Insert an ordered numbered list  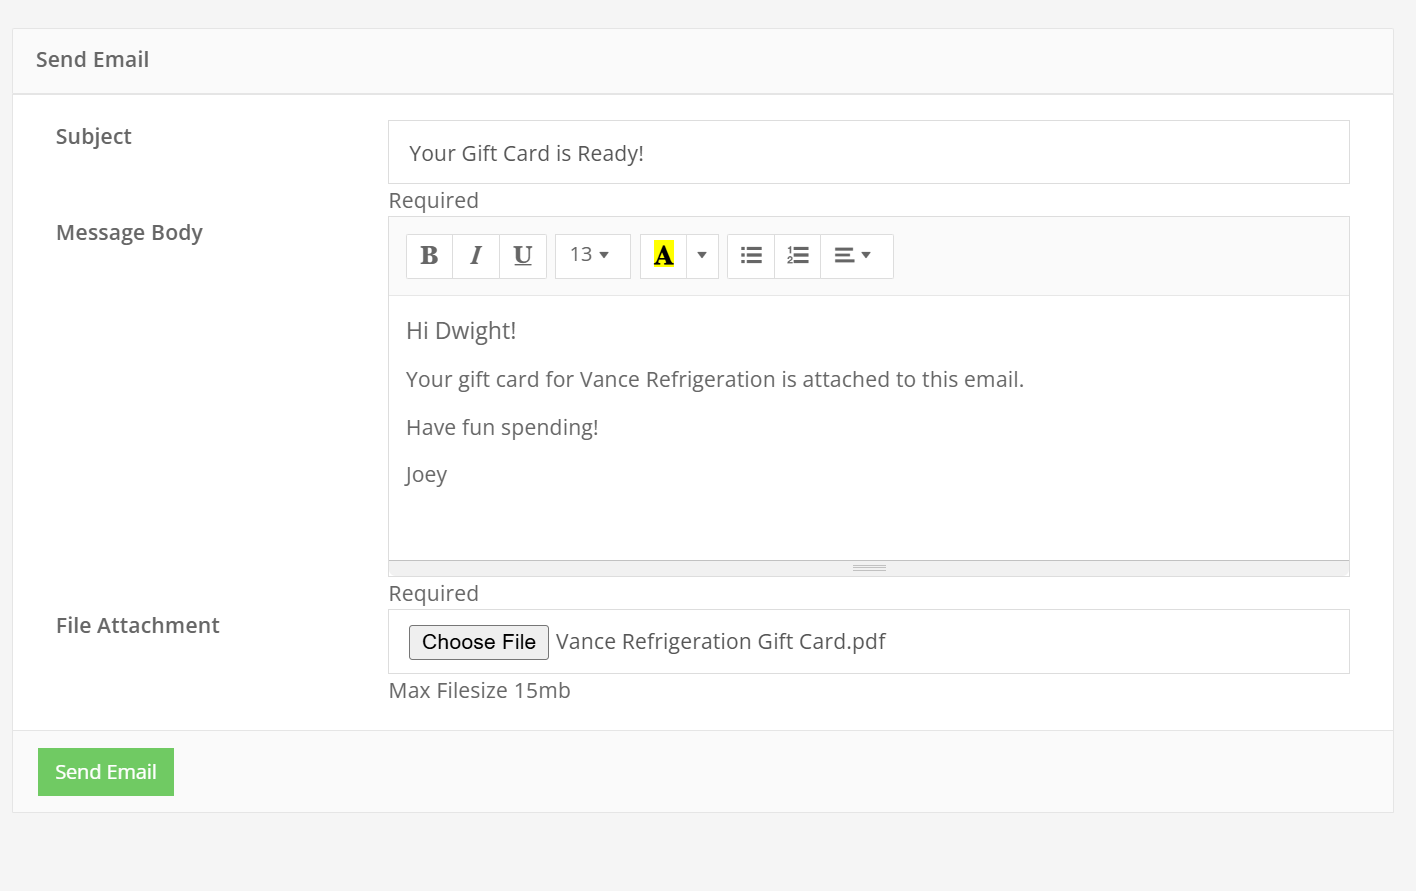[x=797, y=256]
